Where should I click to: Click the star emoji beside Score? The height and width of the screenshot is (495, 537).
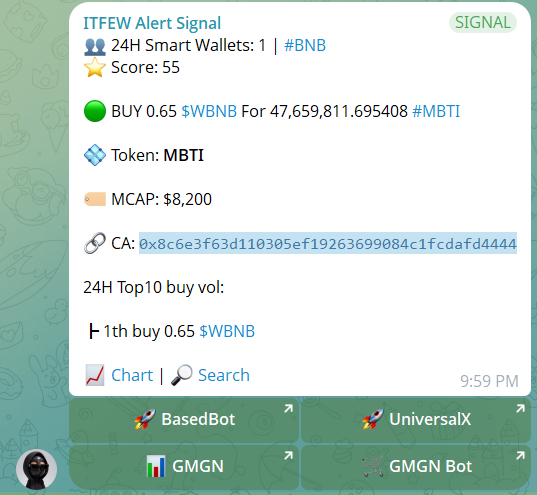click(x=95, y=67)
